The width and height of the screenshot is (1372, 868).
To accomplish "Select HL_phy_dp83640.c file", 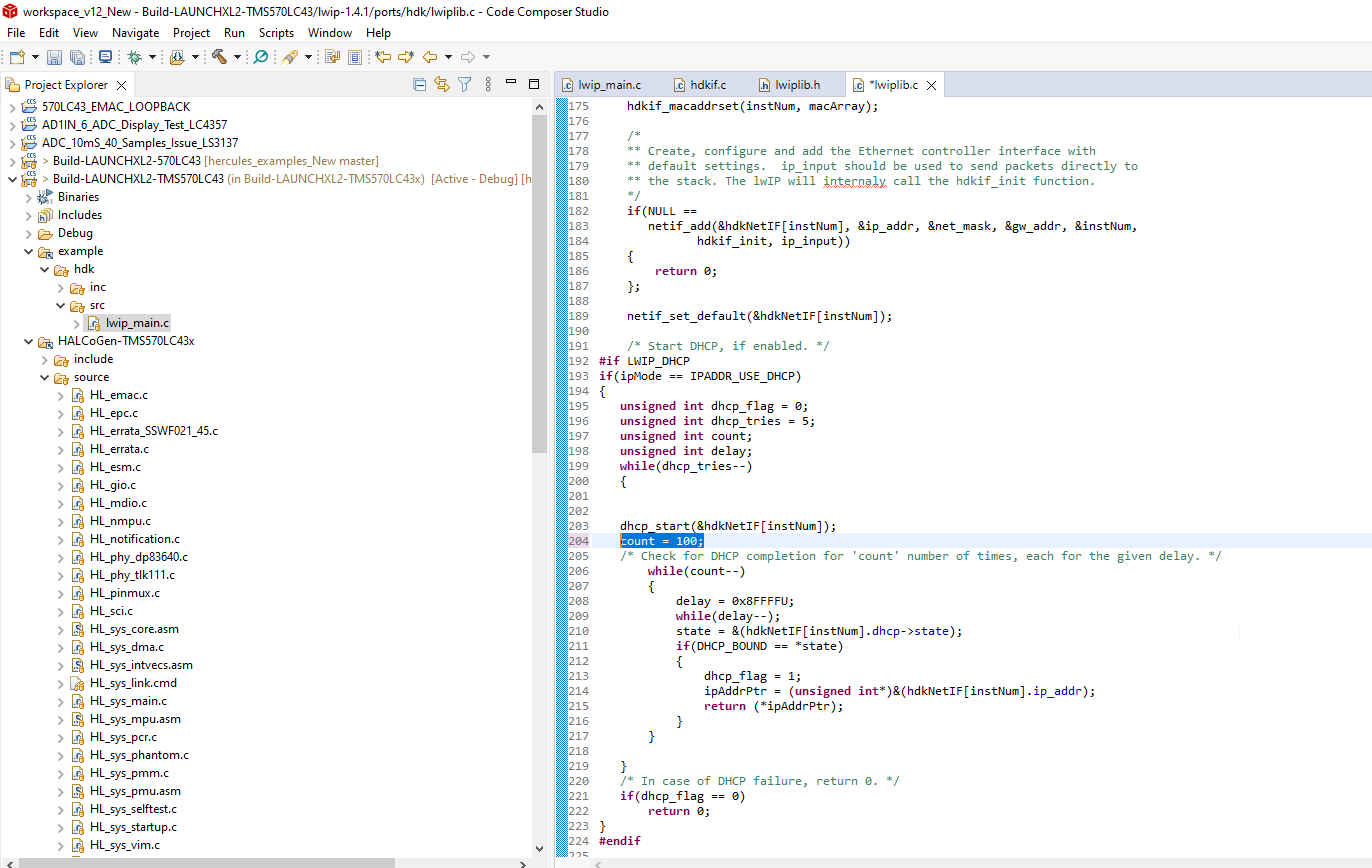I will [x=138, y=557].
